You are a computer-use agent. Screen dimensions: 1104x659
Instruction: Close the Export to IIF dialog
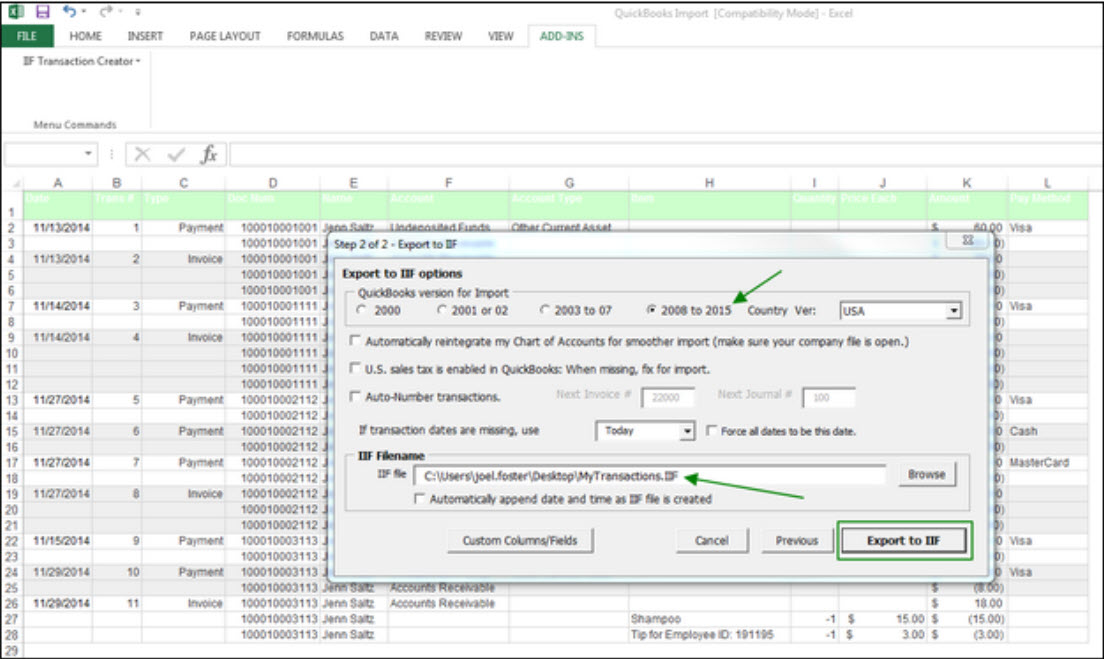tap(968, 240)
